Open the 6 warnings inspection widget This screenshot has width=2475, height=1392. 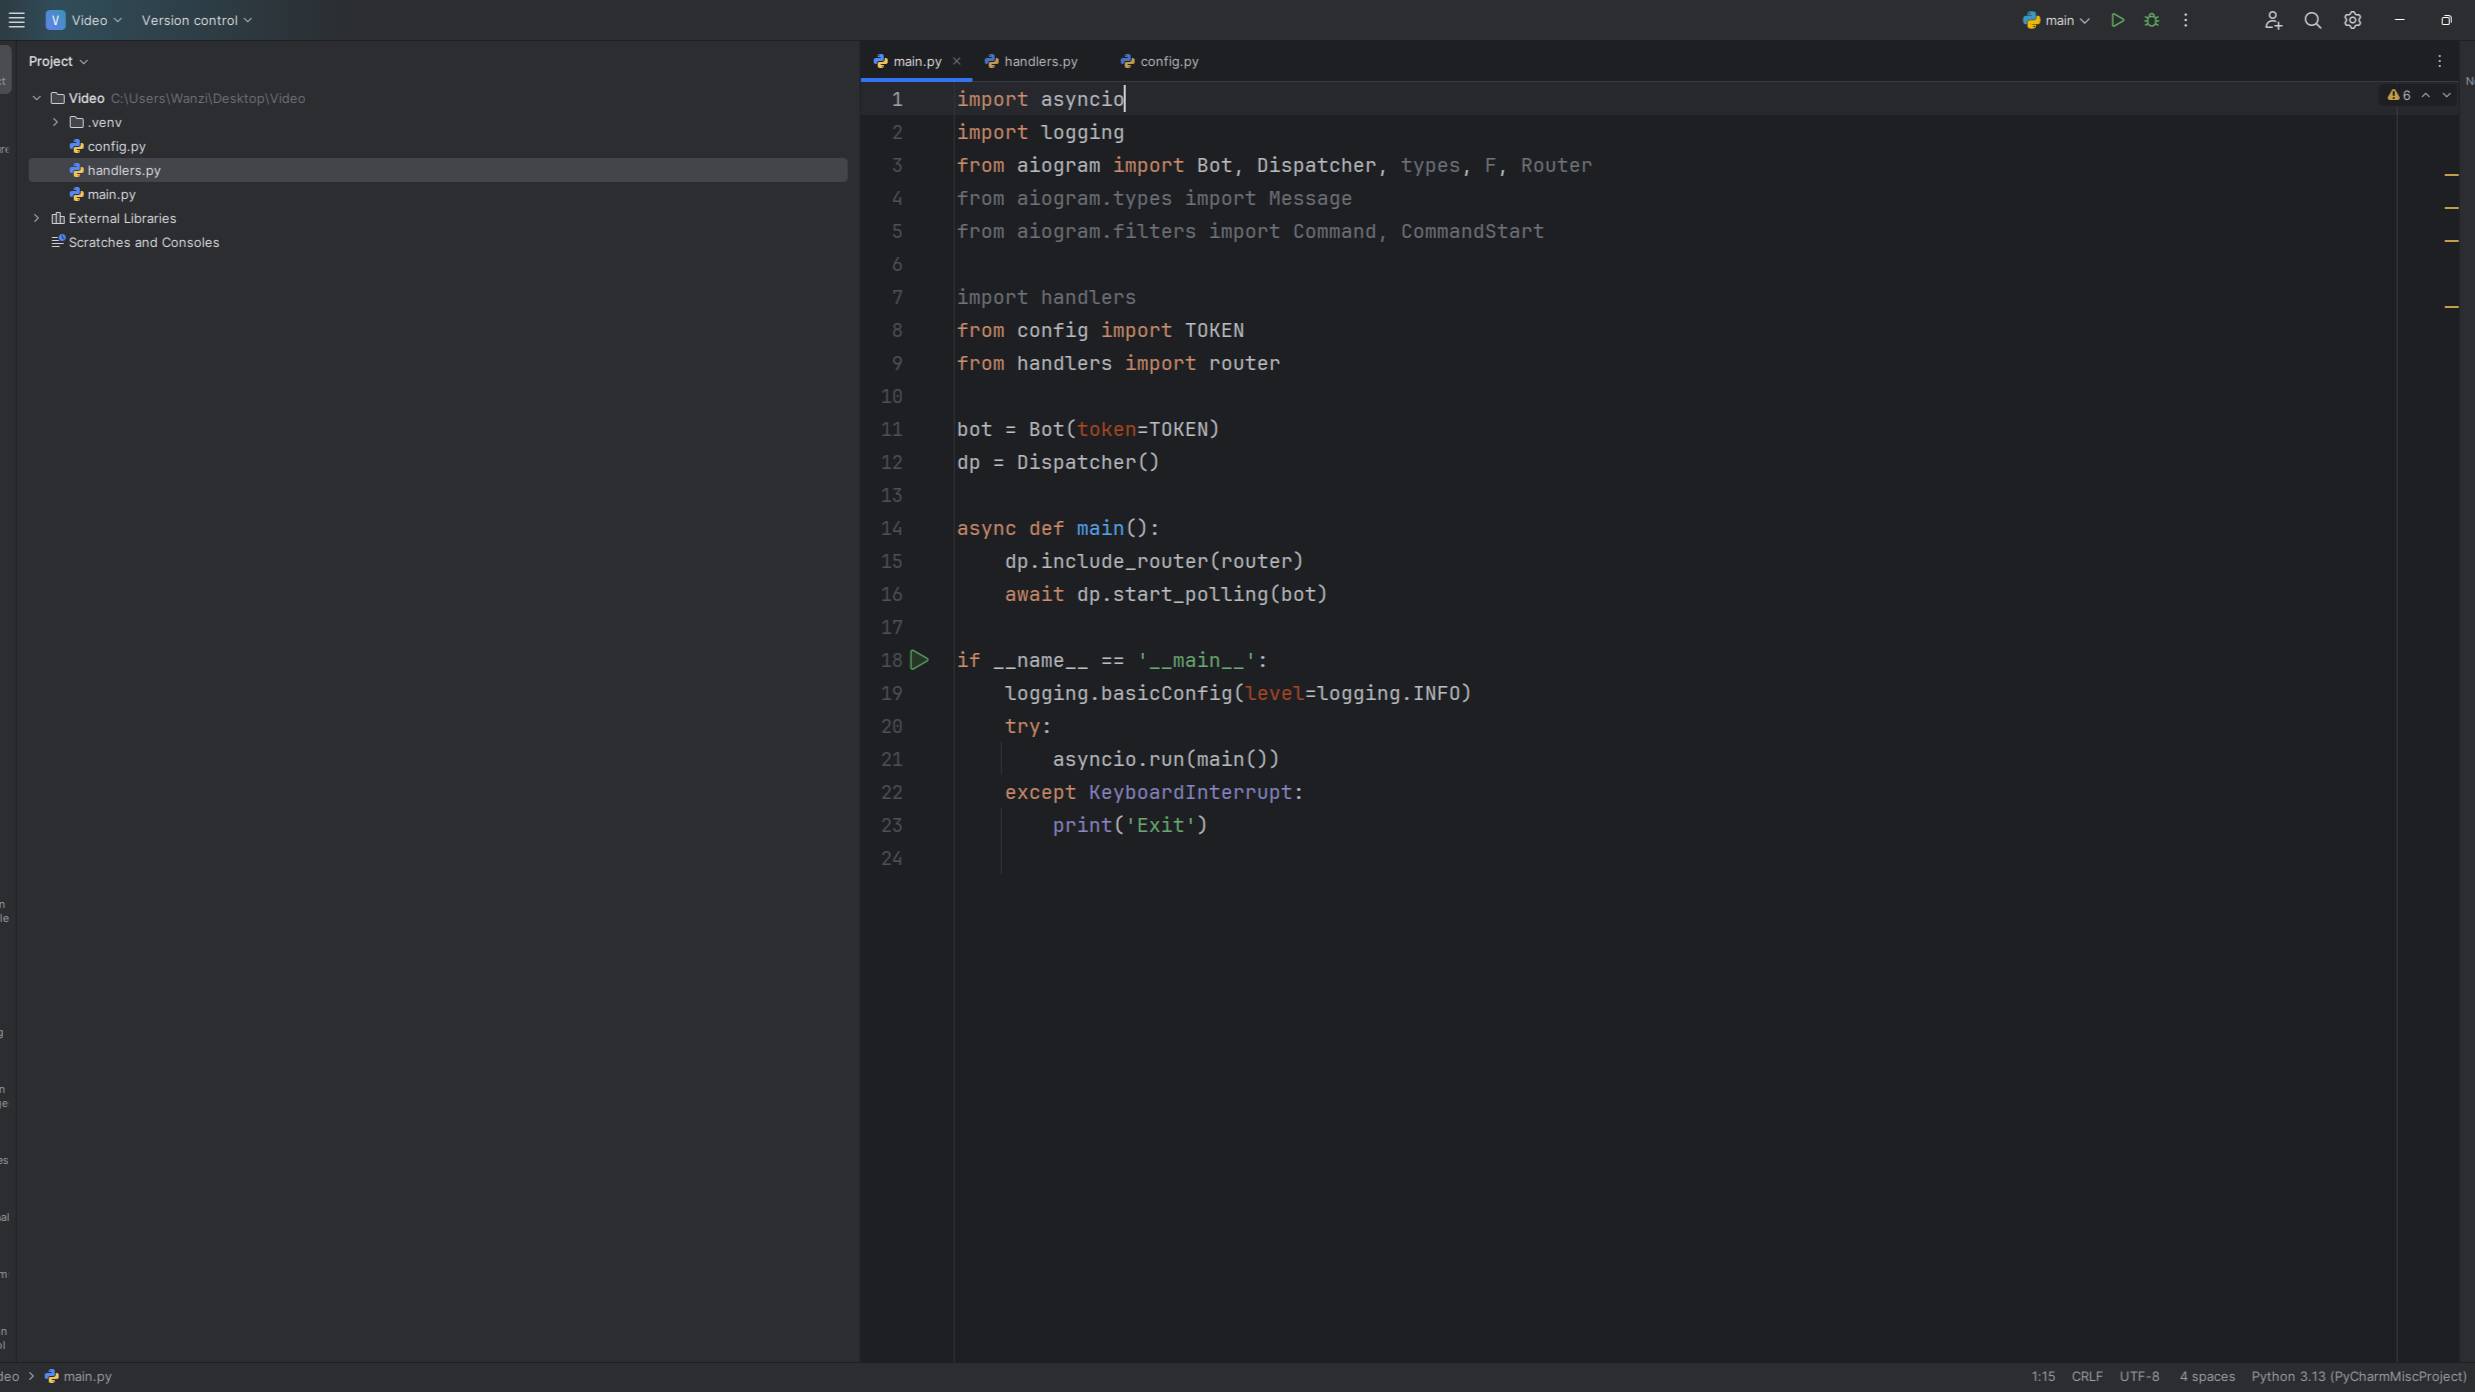click(2400, 95)
